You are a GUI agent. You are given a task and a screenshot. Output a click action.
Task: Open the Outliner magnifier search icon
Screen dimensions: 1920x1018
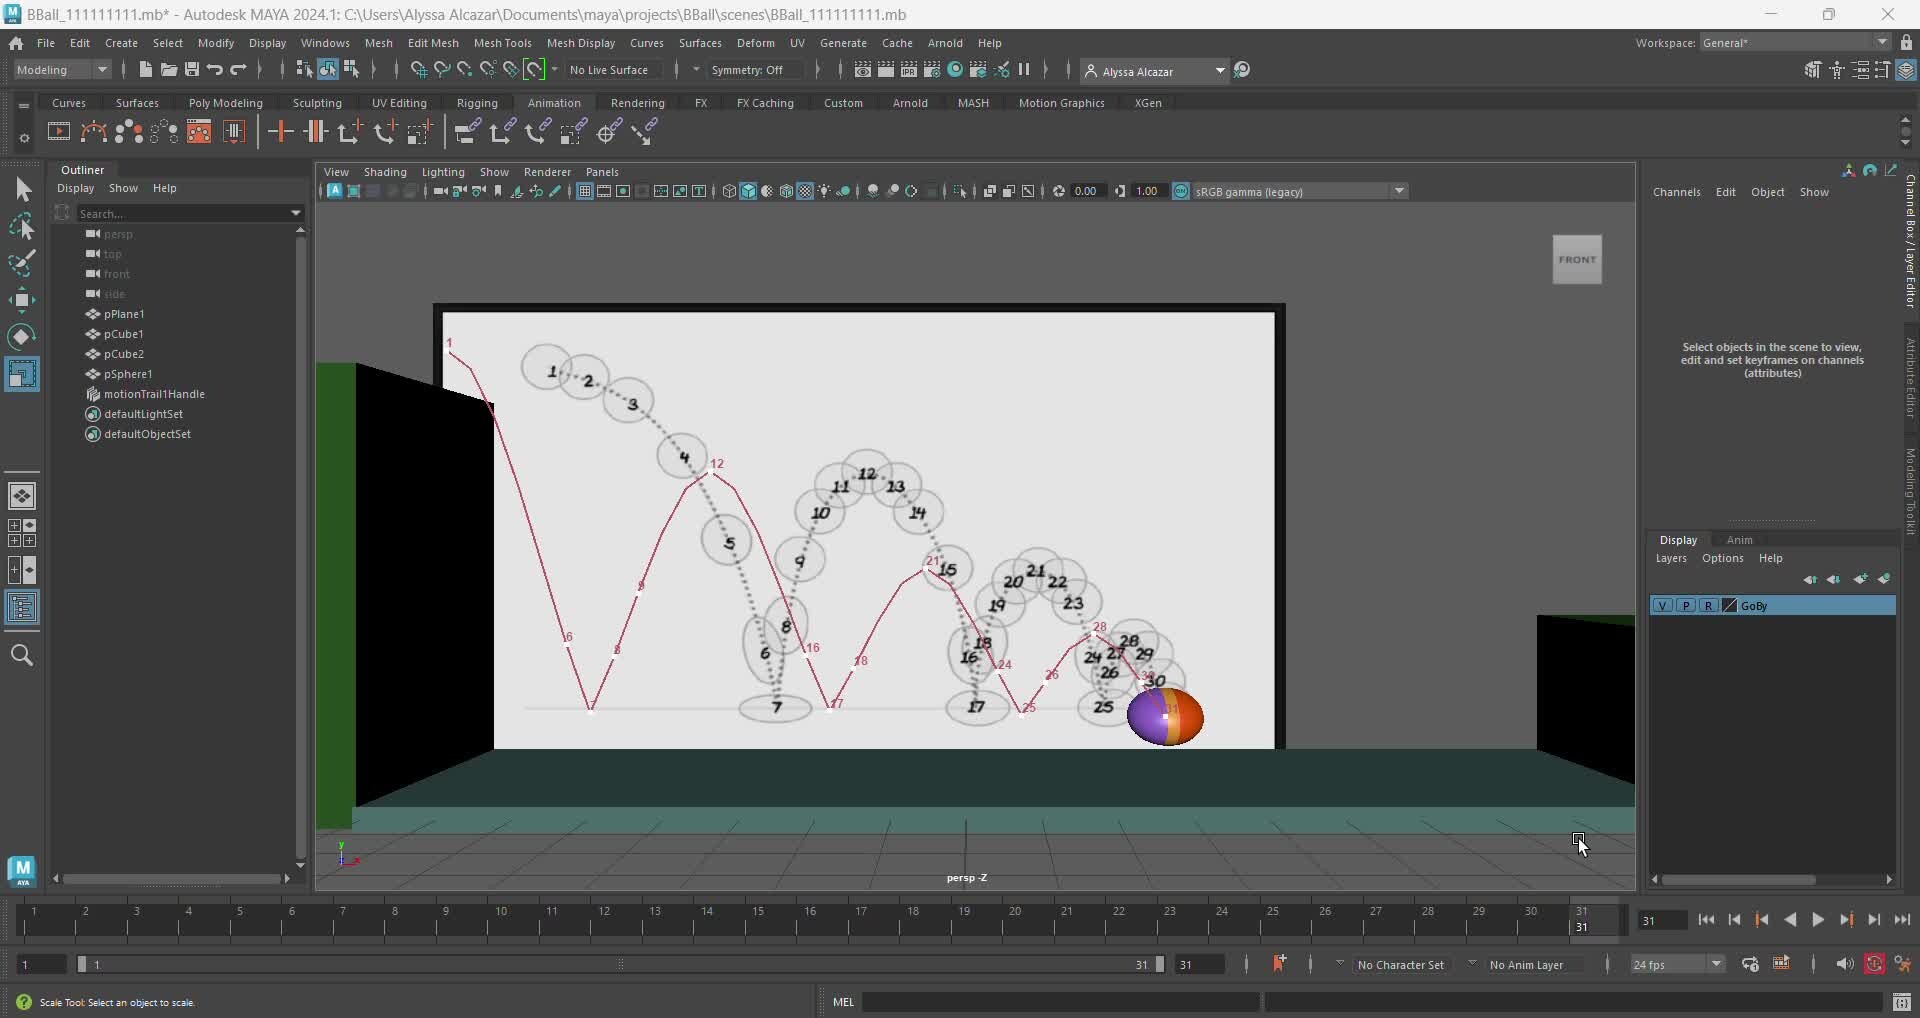[x=22, y=655]
